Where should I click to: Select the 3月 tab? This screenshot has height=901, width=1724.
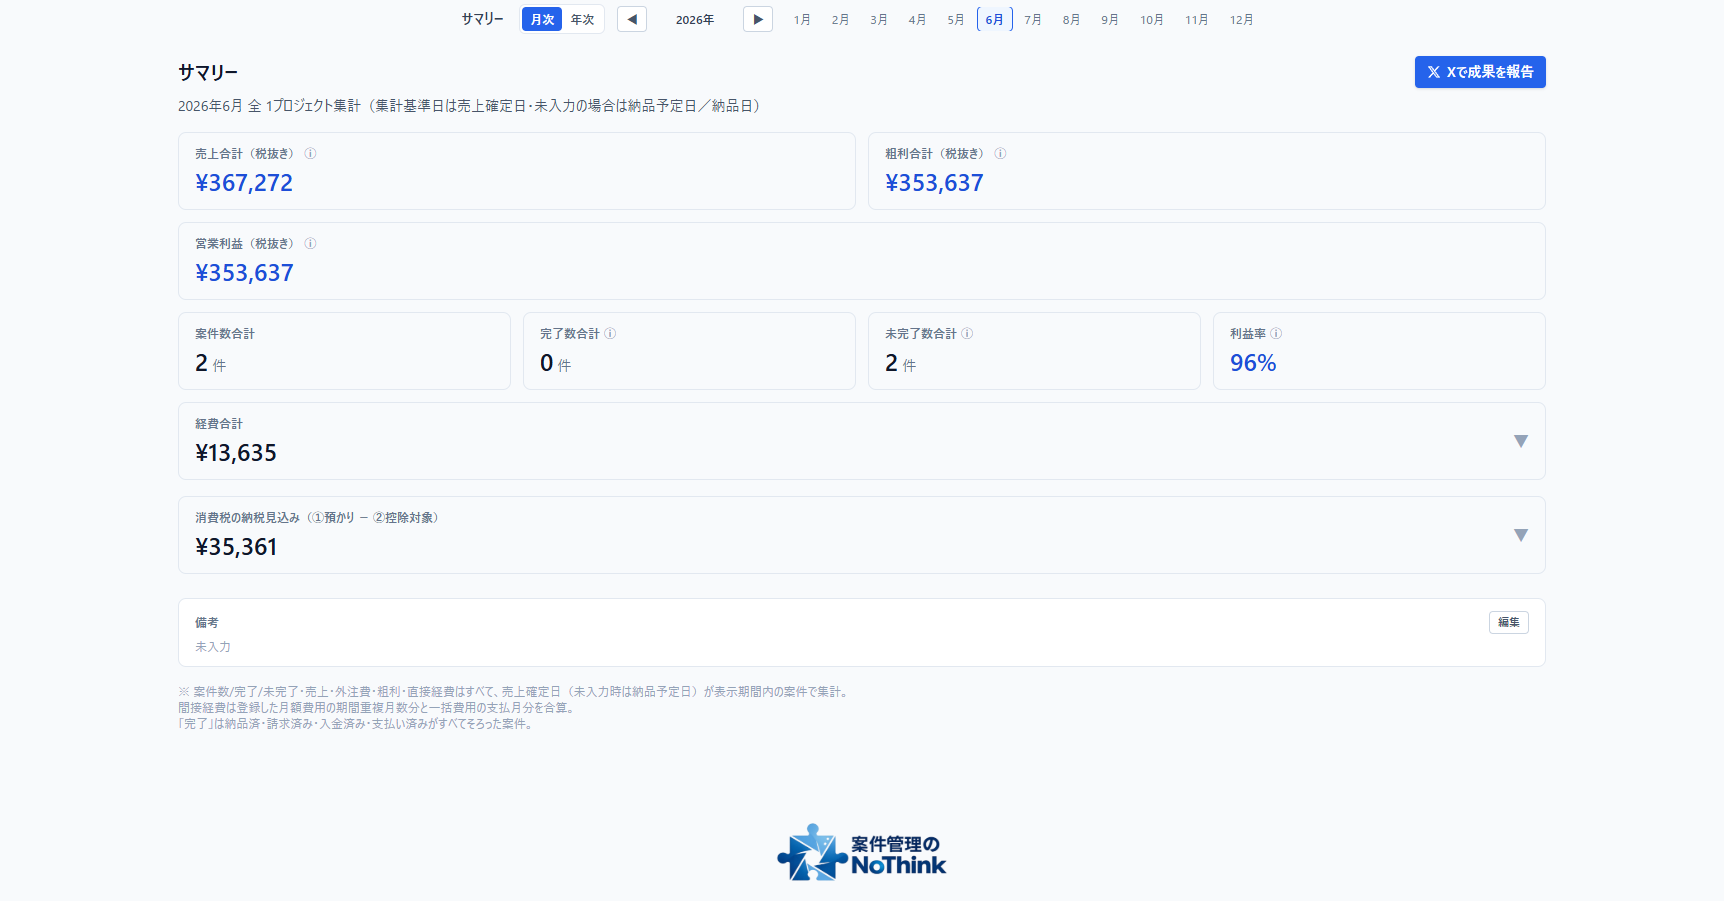[x=879, y=20]
